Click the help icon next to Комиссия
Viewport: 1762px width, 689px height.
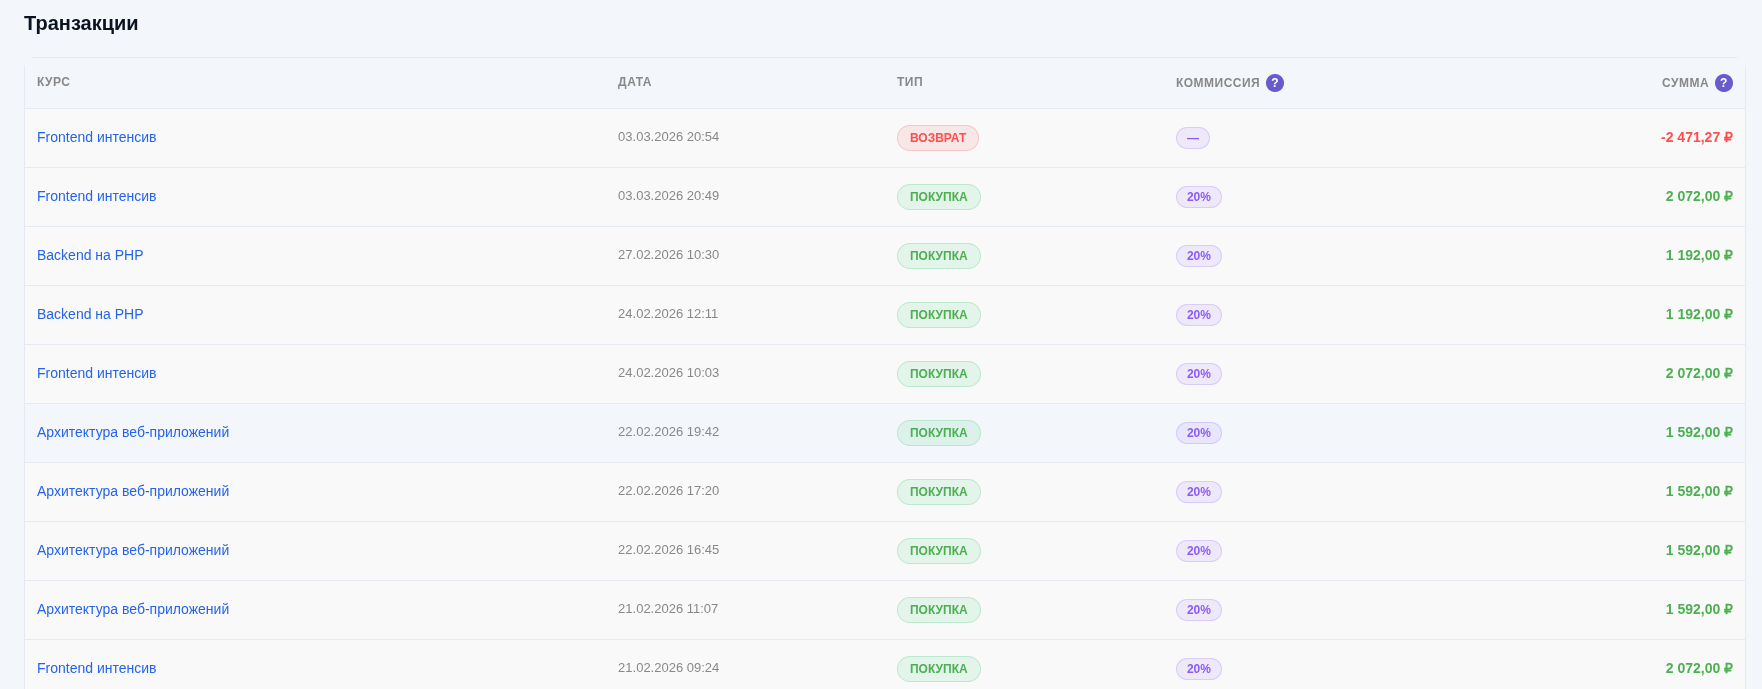[x=1275, y=83]
